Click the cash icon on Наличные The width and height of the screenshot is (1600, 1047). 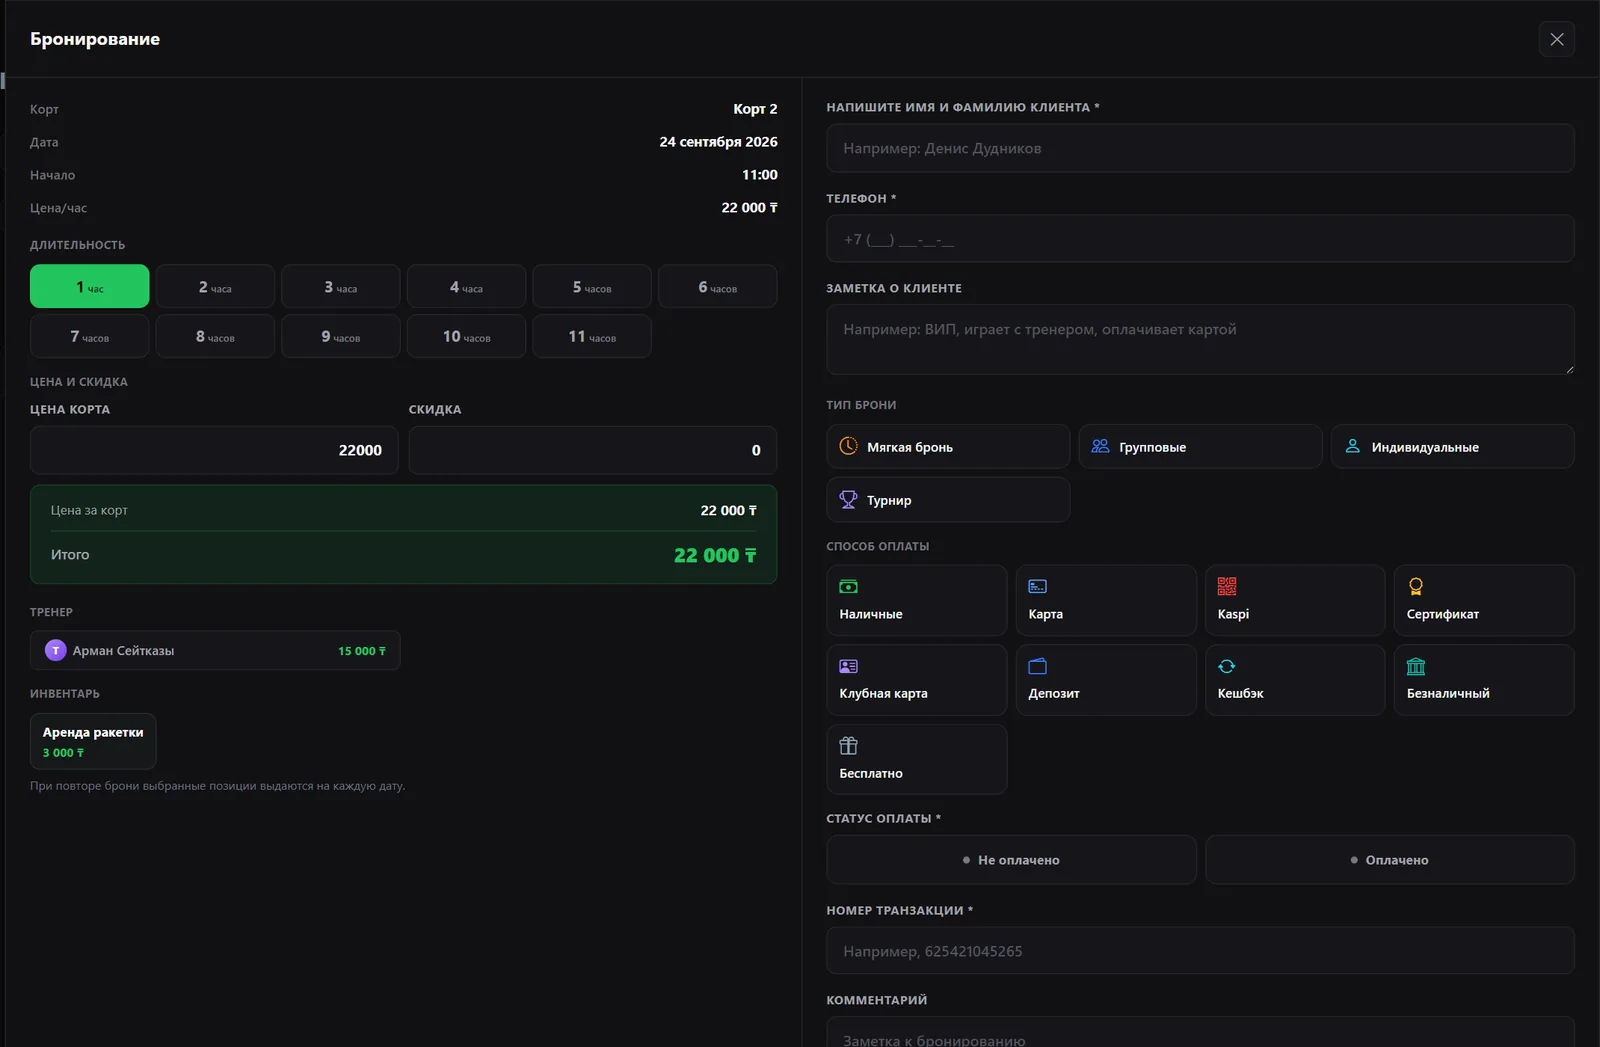(848, 586)
